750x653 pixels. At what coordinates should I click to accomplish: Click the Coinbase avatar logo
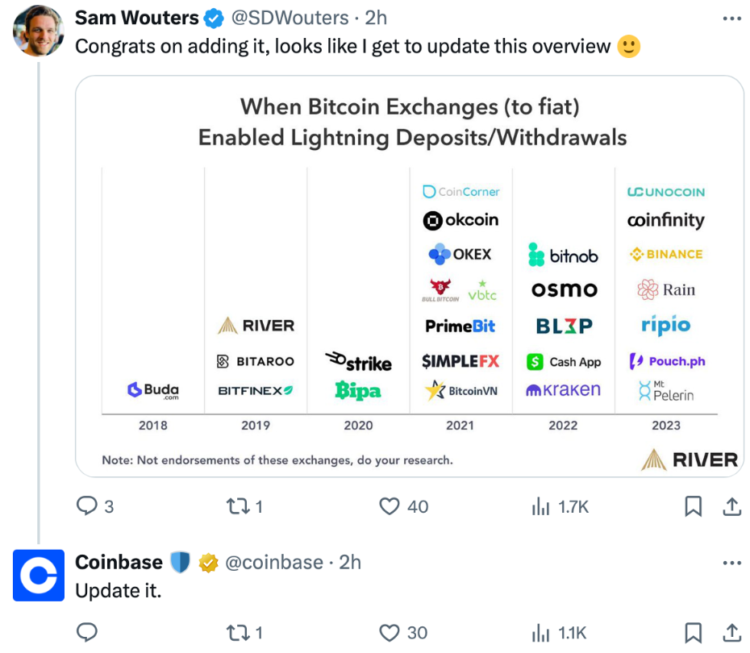[38, 575]
